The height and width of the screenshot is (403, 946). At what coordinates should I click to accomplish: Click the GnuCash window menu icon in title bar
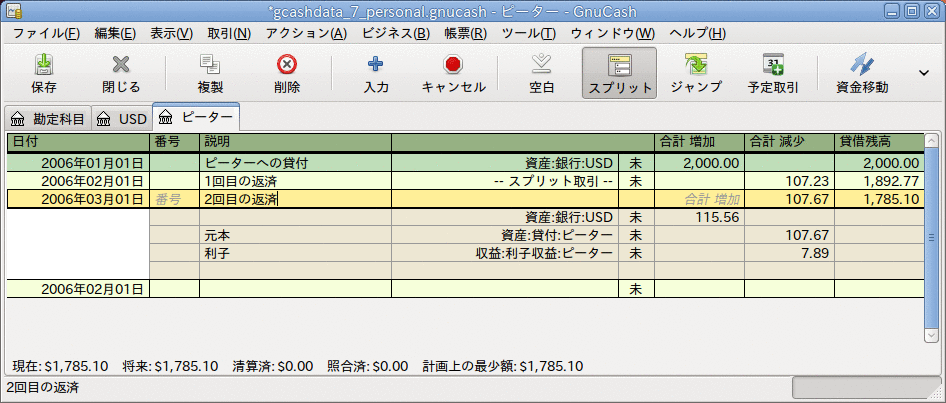[16, 10]
